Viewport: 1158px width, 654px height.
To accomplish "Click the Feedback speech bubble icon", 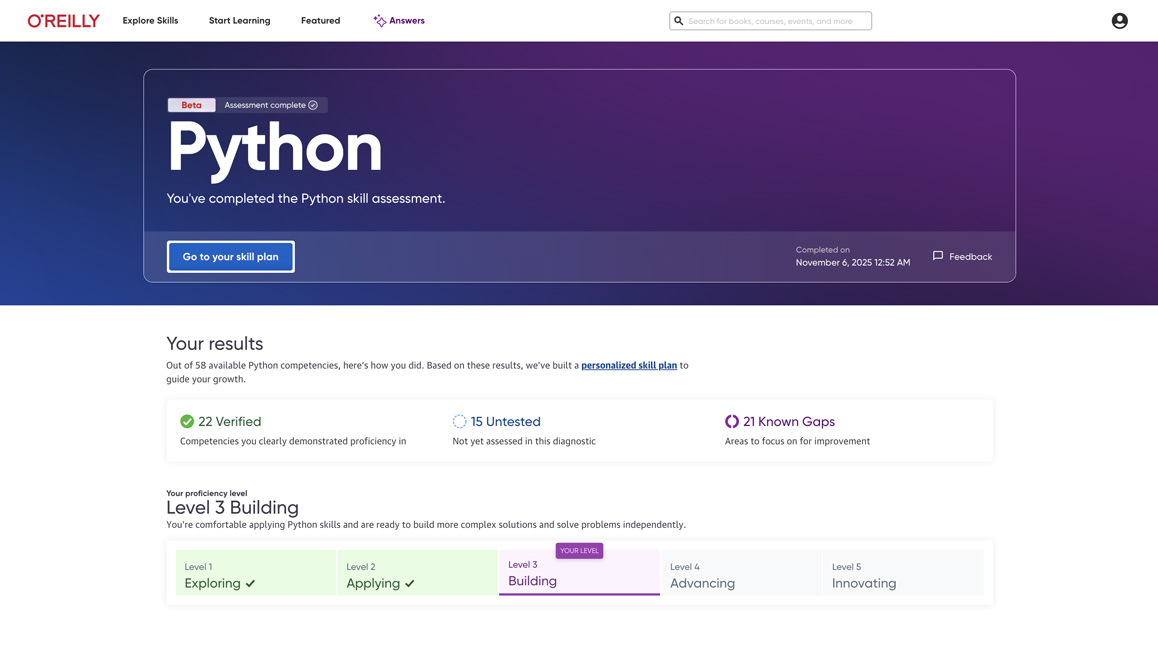I will tap(938, 256).
